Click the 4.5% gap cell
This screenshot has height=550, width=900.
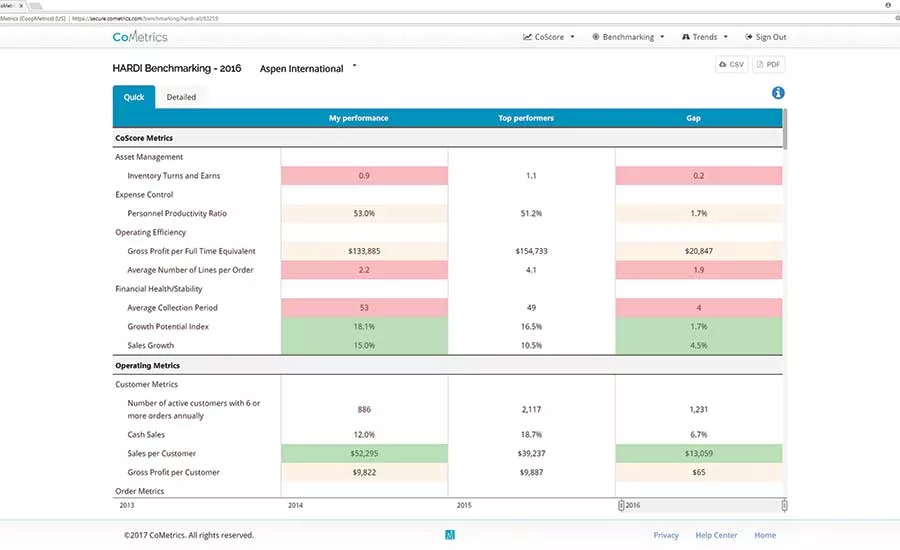pos(699,345)
